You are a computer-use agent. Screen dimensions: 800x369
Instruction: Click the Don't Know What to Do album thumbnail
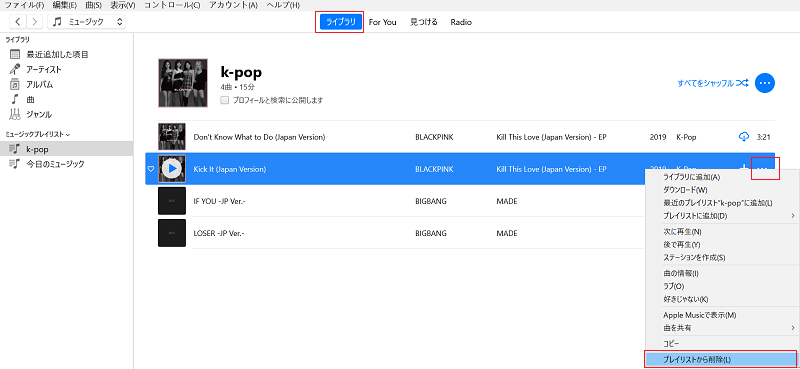point(172,136)
